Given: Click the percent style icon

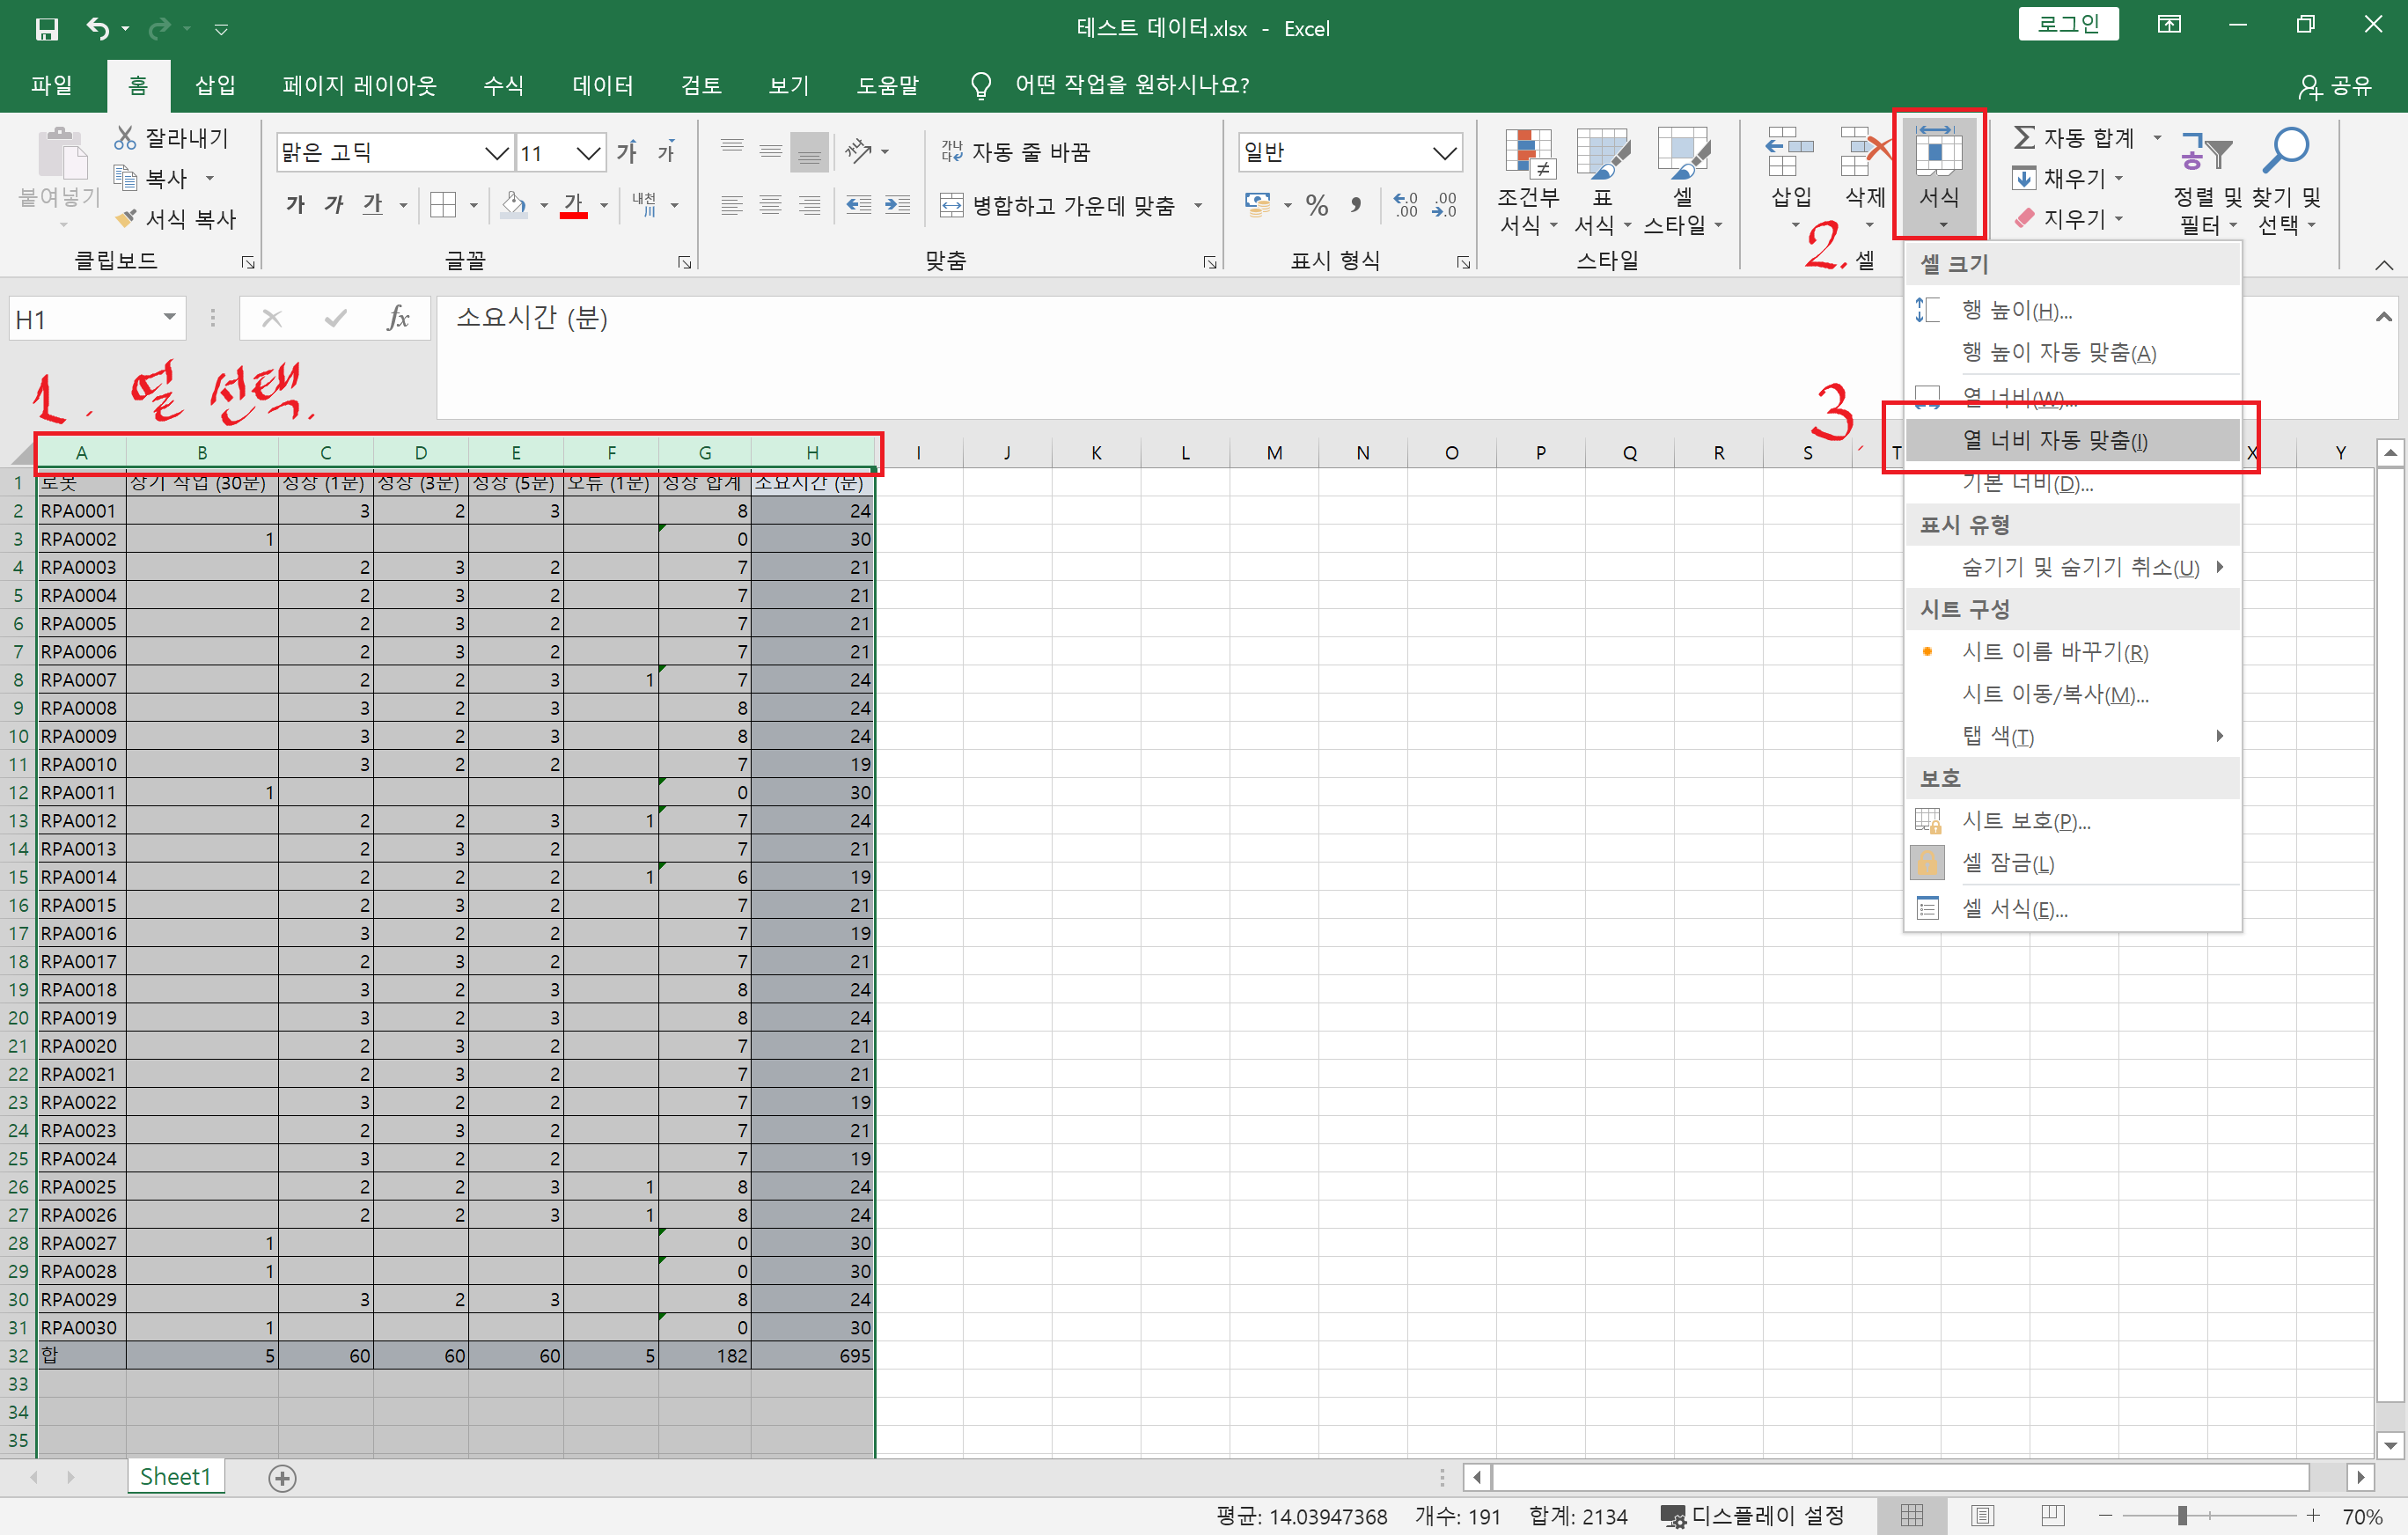Looking at the screenshot, I should [1317, 206].
